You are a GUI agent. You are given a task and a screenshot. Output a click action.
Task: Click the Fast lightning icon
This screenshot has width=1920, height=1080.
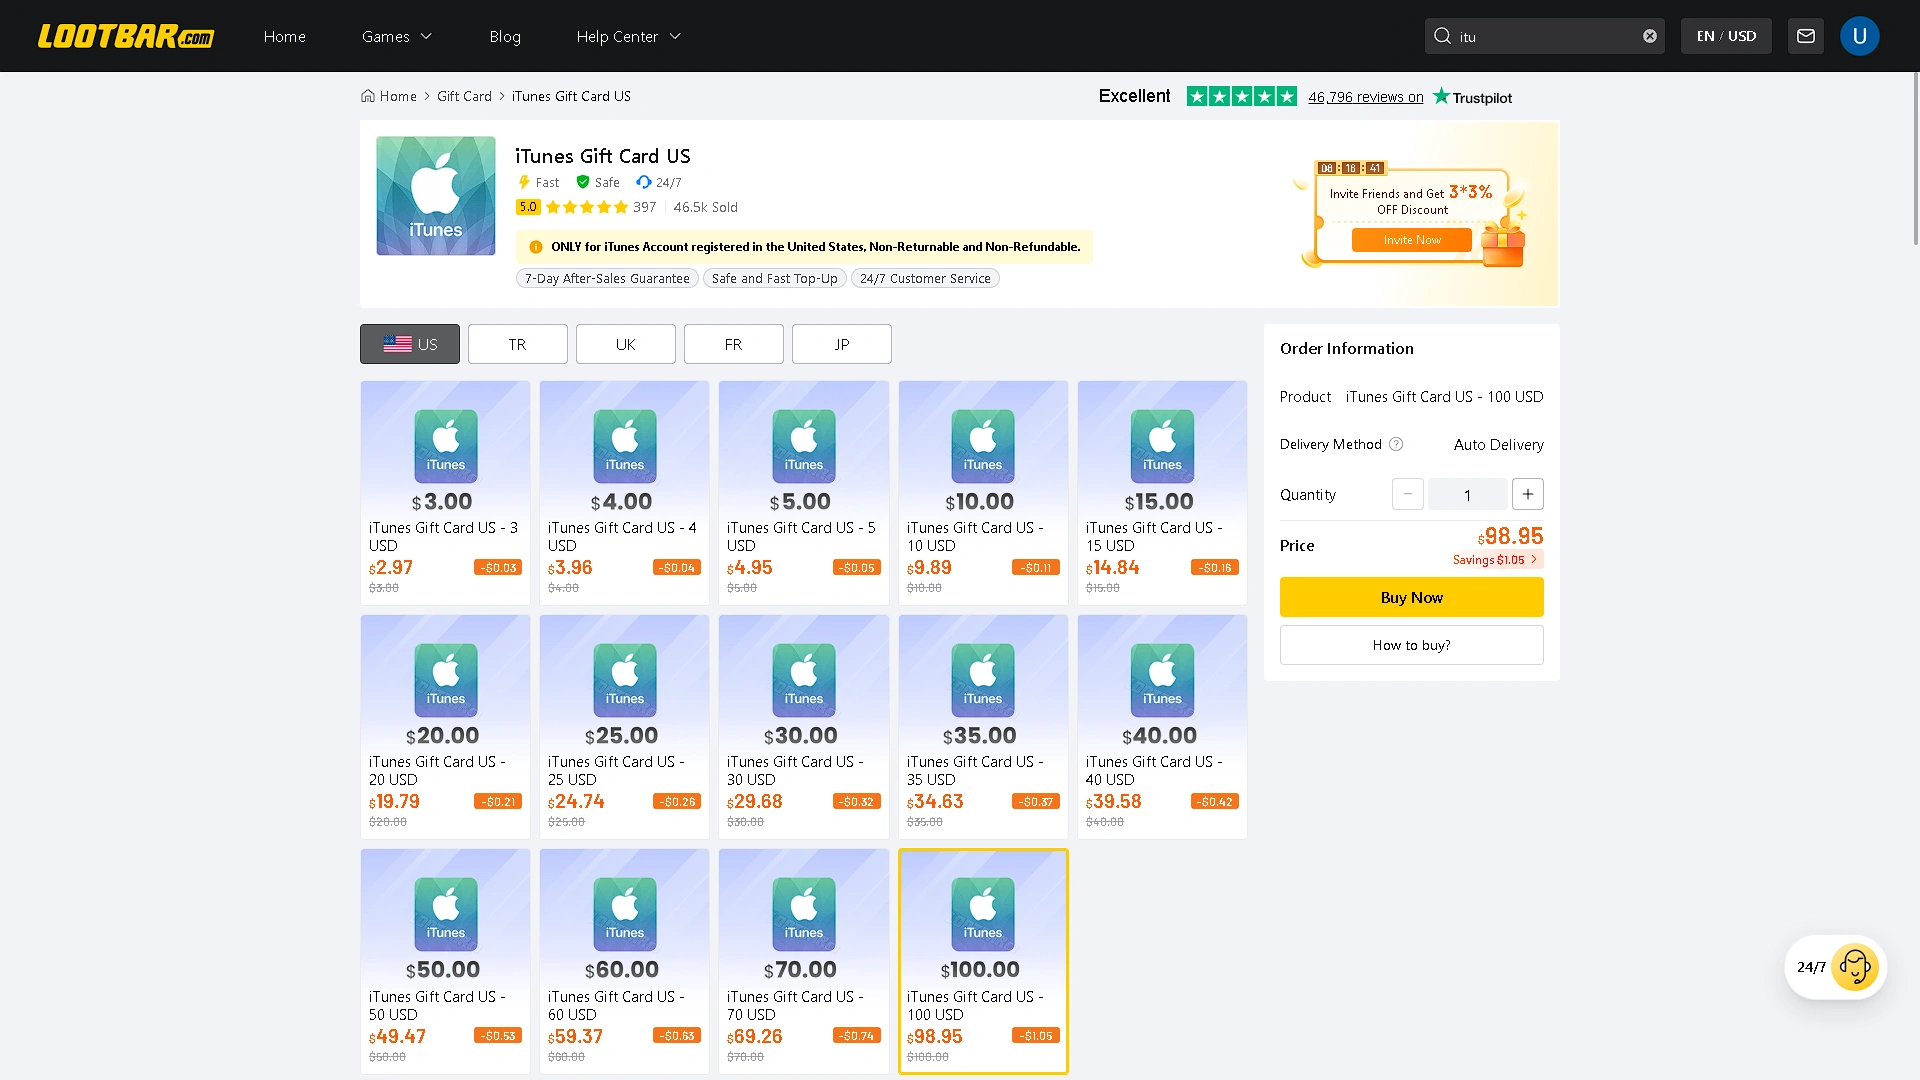tap(524, 182)
